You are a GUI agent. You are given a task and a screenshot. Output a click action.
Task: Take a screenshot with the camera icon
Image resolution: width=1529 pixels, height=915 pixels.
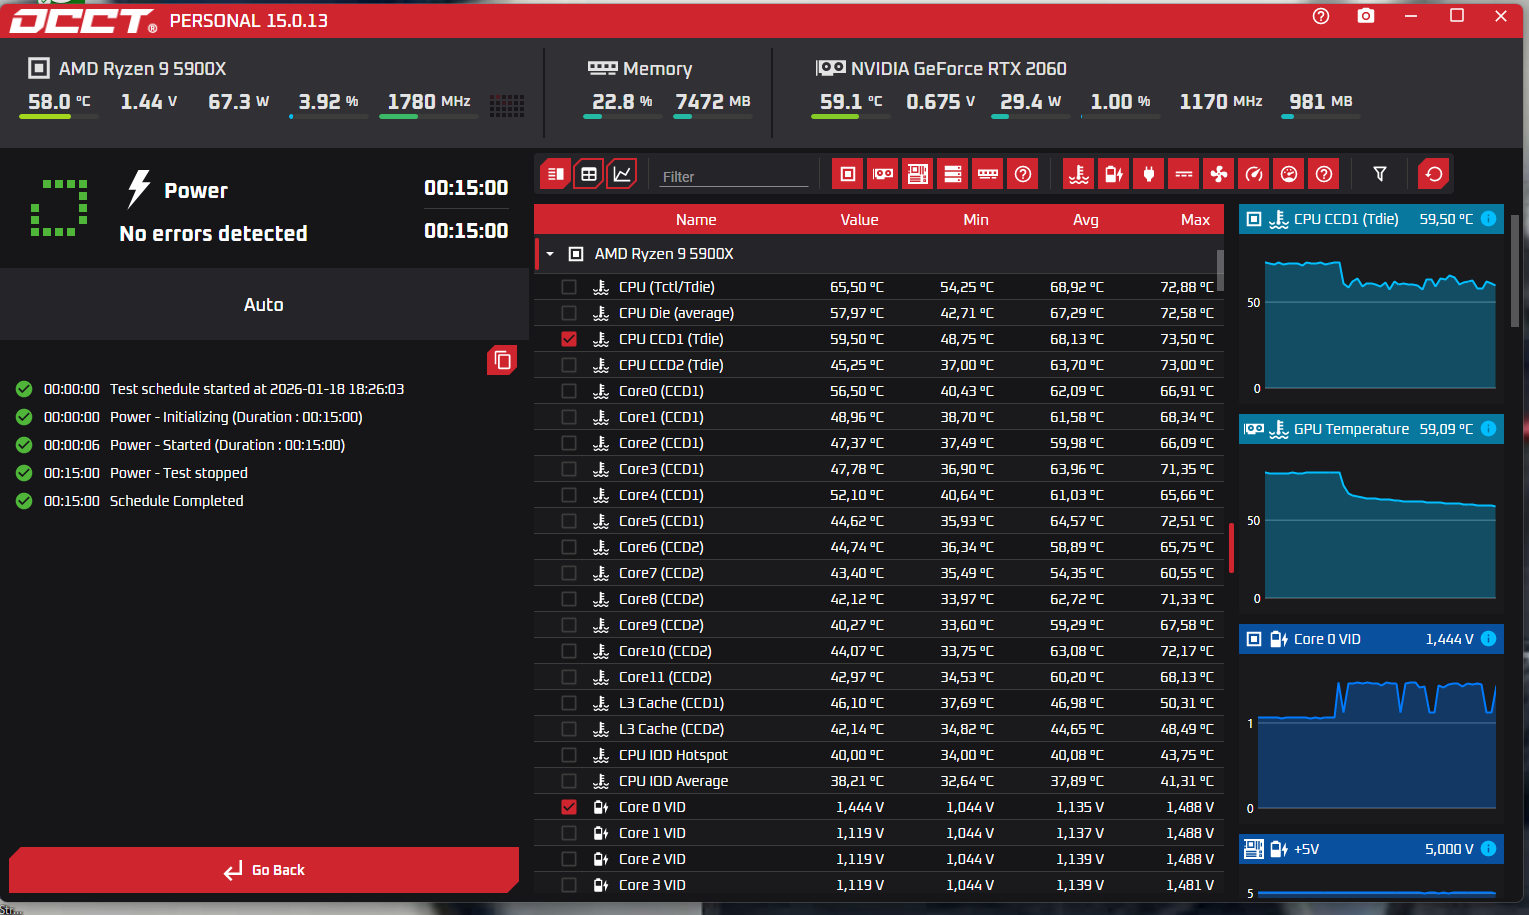click(x=1366, y=16)
